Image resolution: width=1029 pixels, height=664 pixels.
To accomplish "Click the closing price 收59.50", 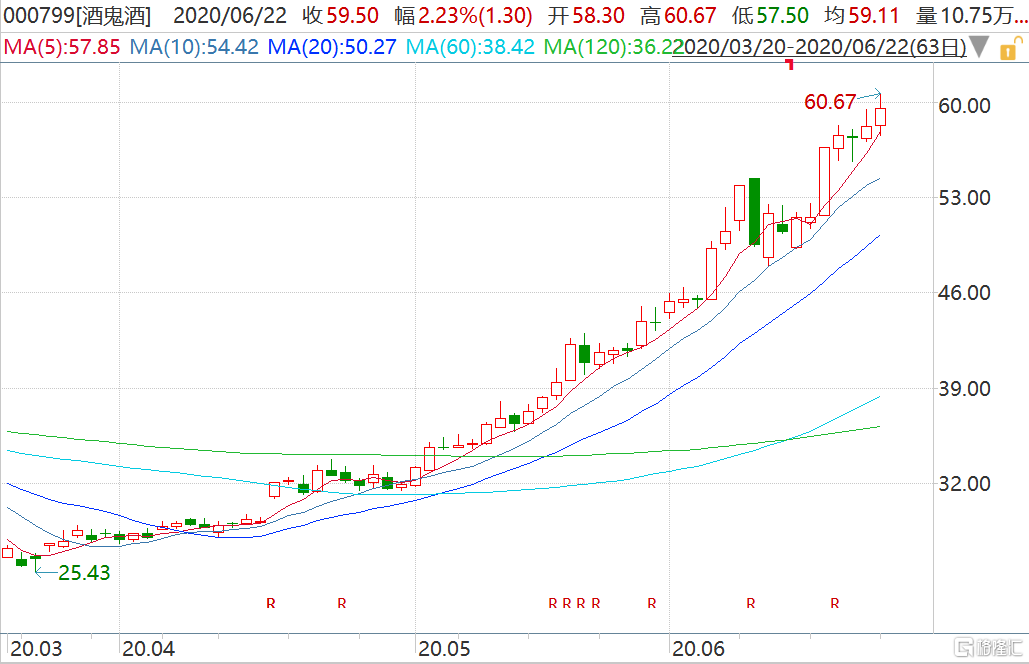I will 341,16.
